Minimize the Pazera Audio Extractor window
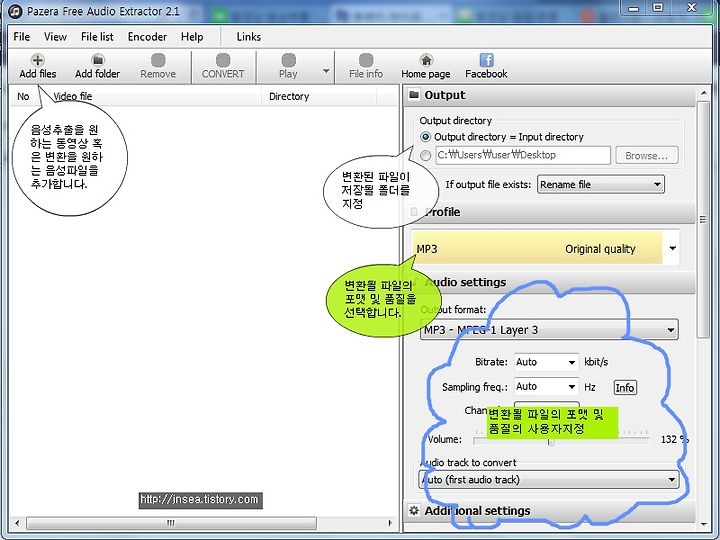Viewport: 720px width, 540px height. click(x=634, y=8)
